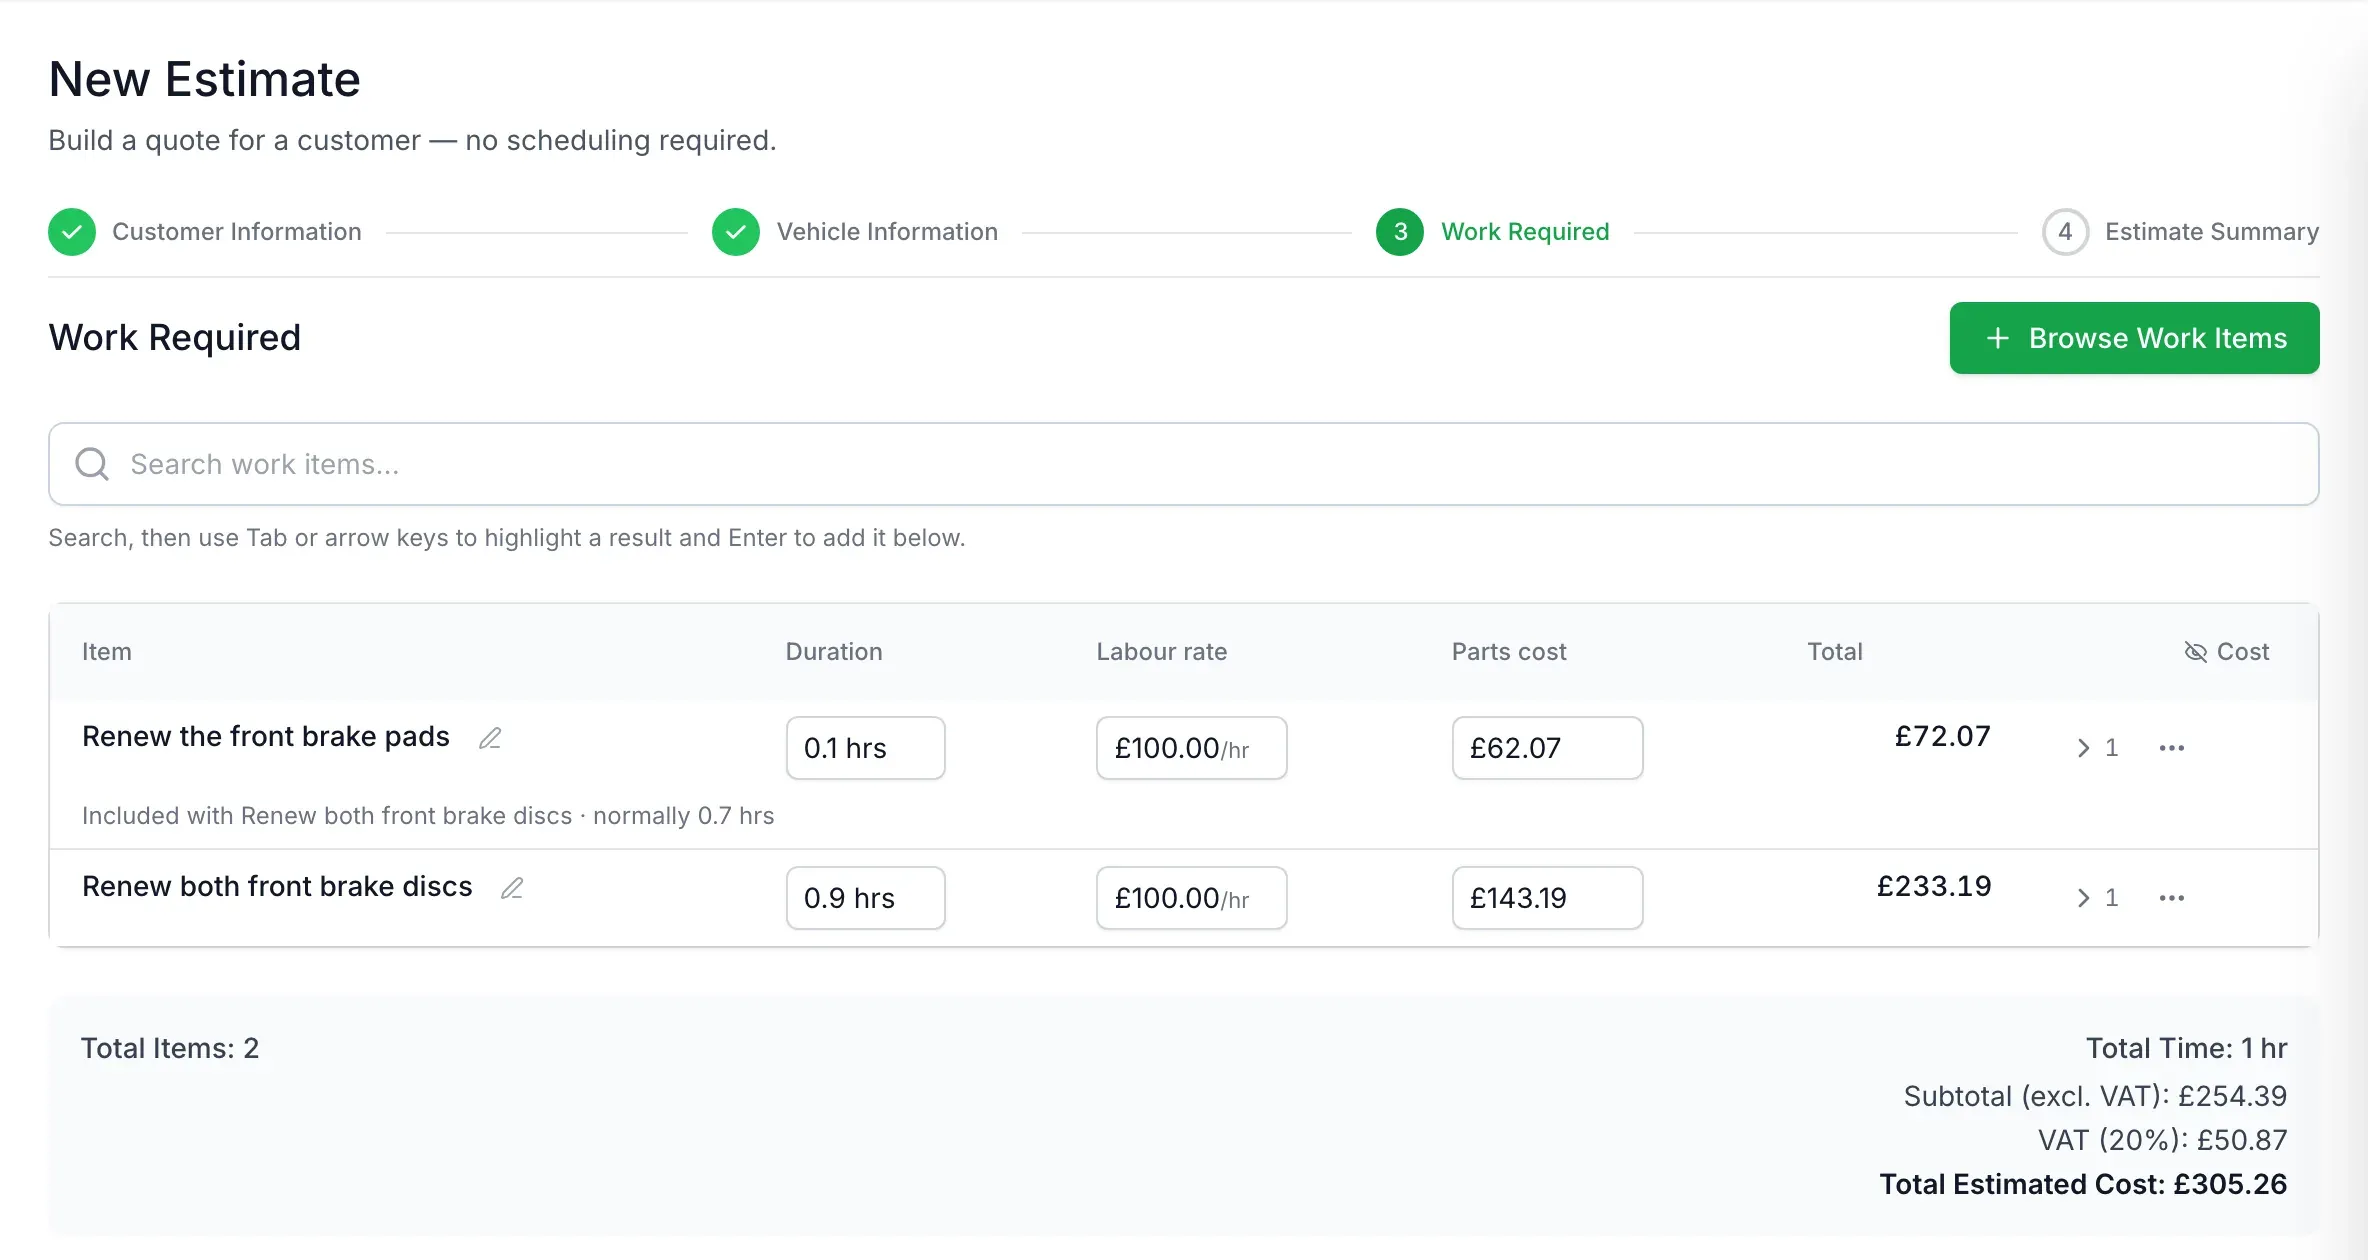Click Renew both front brake discs text
The width and height of the screenshot is (2368, 1260).
[277, 887]
